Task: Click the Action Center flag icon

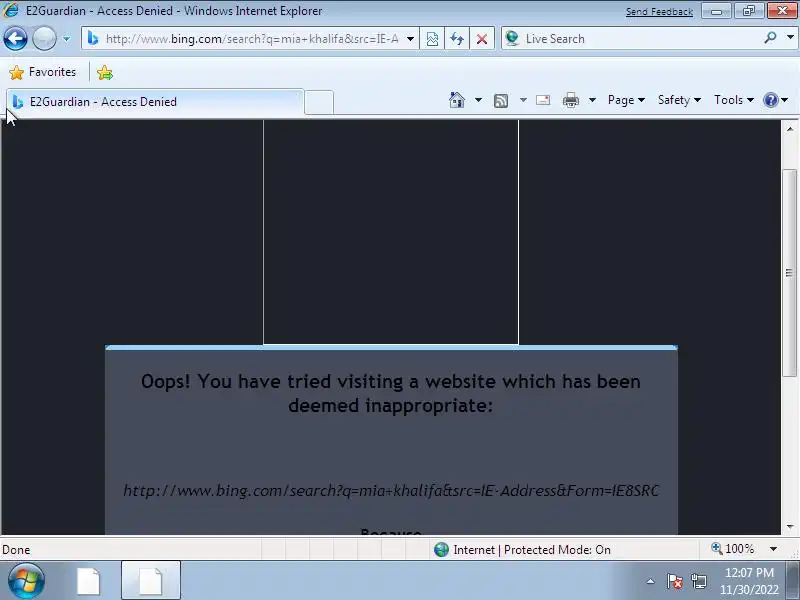Action: tap(674, 581)
